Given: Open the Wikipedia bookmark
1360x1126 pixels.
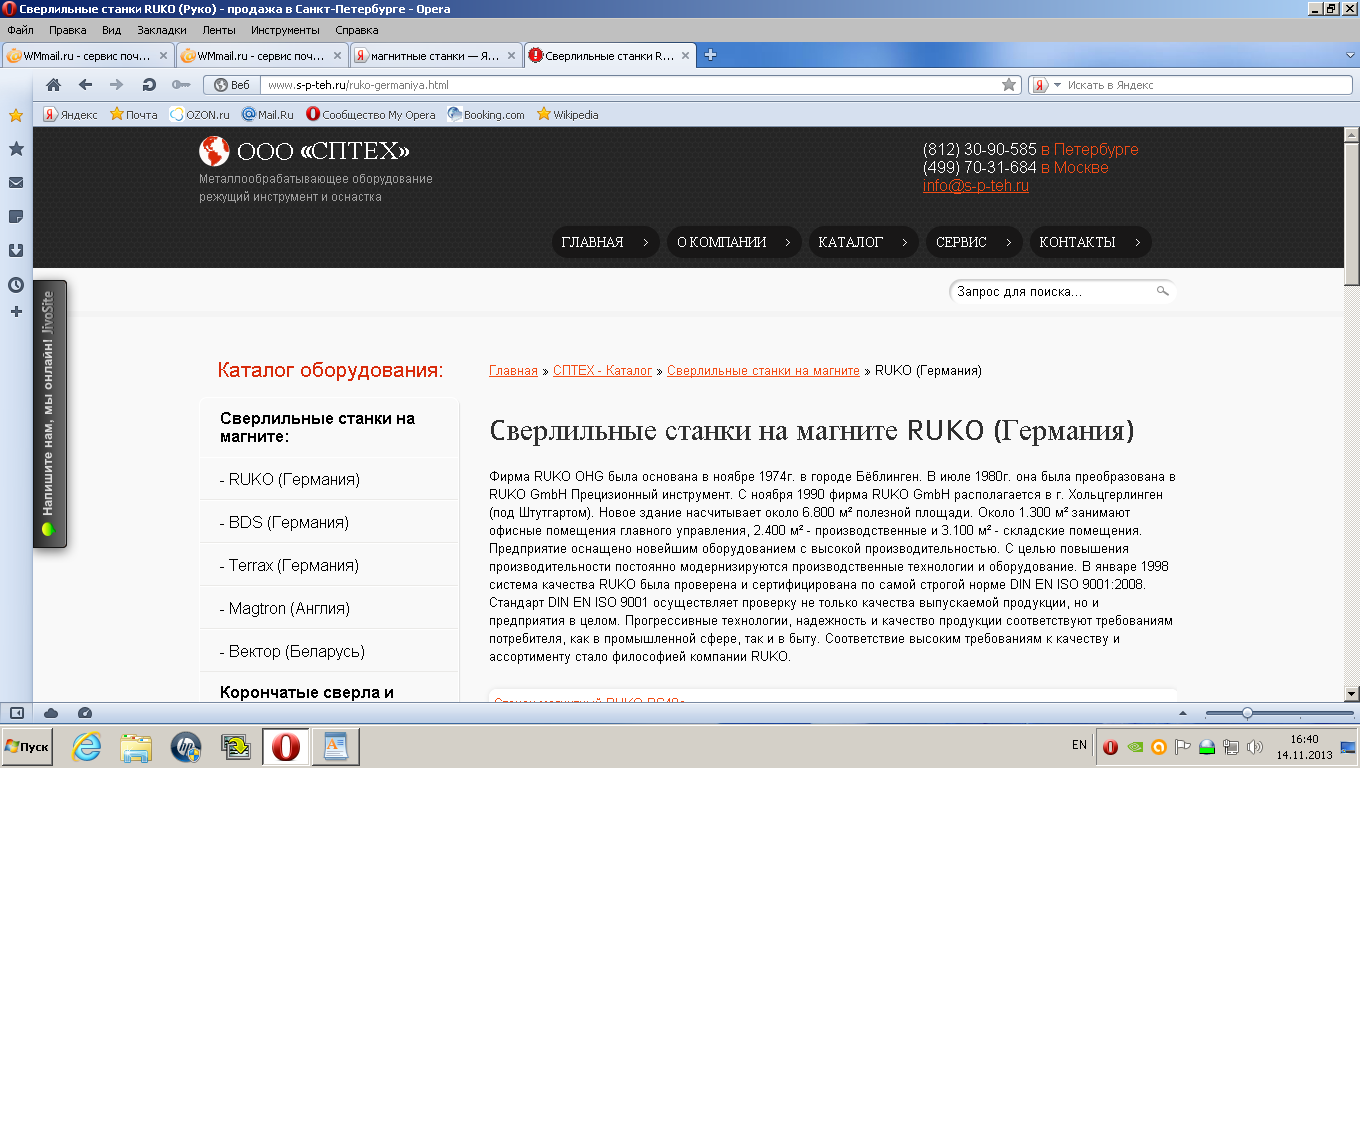Looking at the screenshot, I should coord(568,115).
